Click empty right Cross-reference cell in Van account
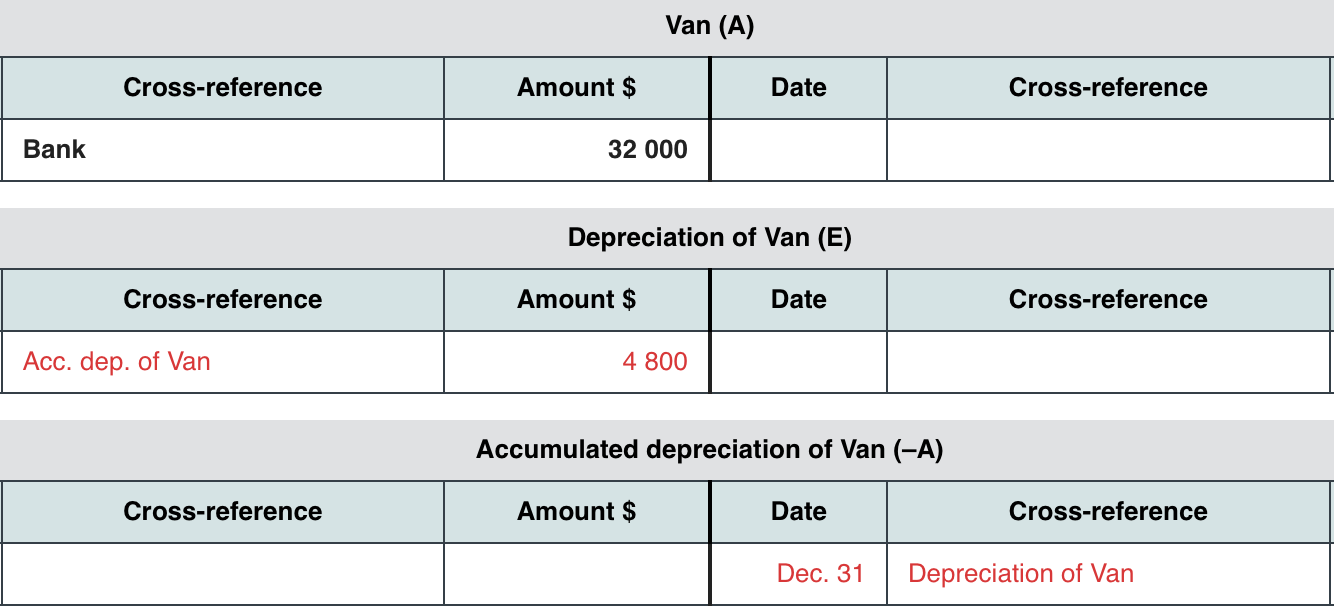The width and height of the screenshot is (1334, 606). click(x=1108, y=150)
